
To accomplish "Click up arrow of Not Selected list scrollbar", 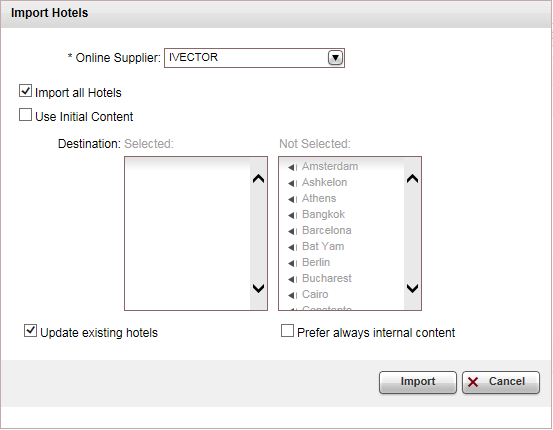I will (412, 179).
